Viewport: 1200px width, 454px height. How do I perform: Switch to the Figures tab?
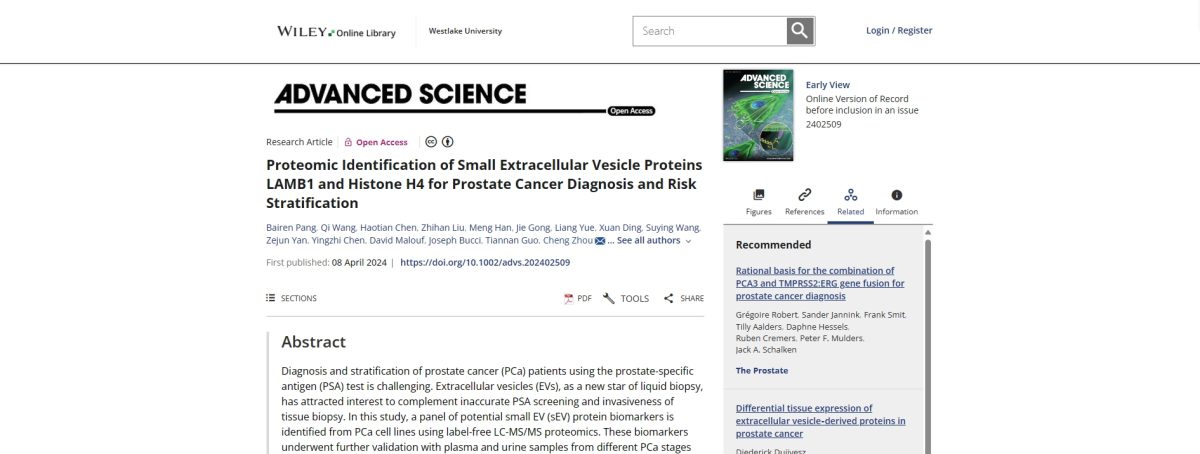759,201
